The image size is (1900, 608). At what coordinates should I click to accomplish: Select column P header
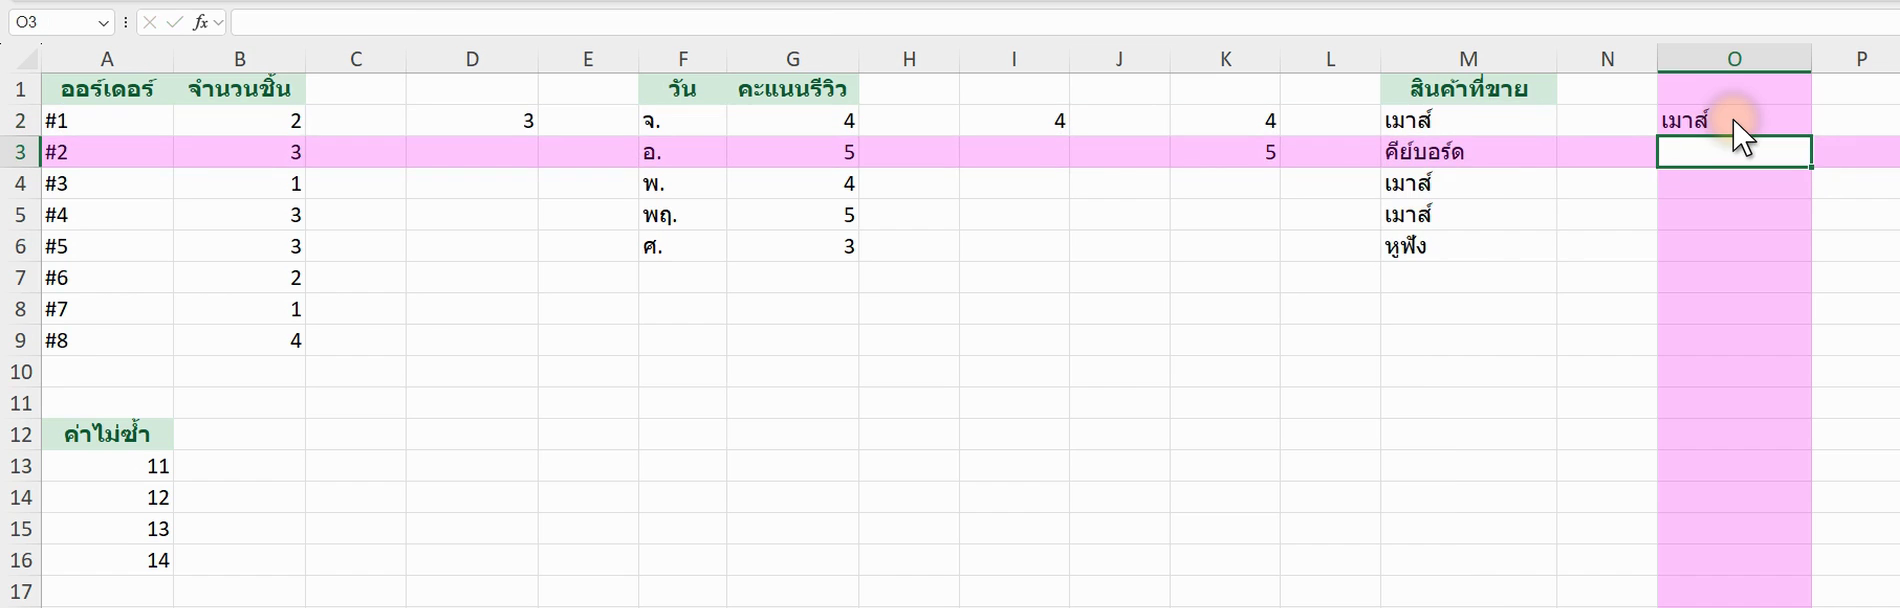coord(1861,59)
